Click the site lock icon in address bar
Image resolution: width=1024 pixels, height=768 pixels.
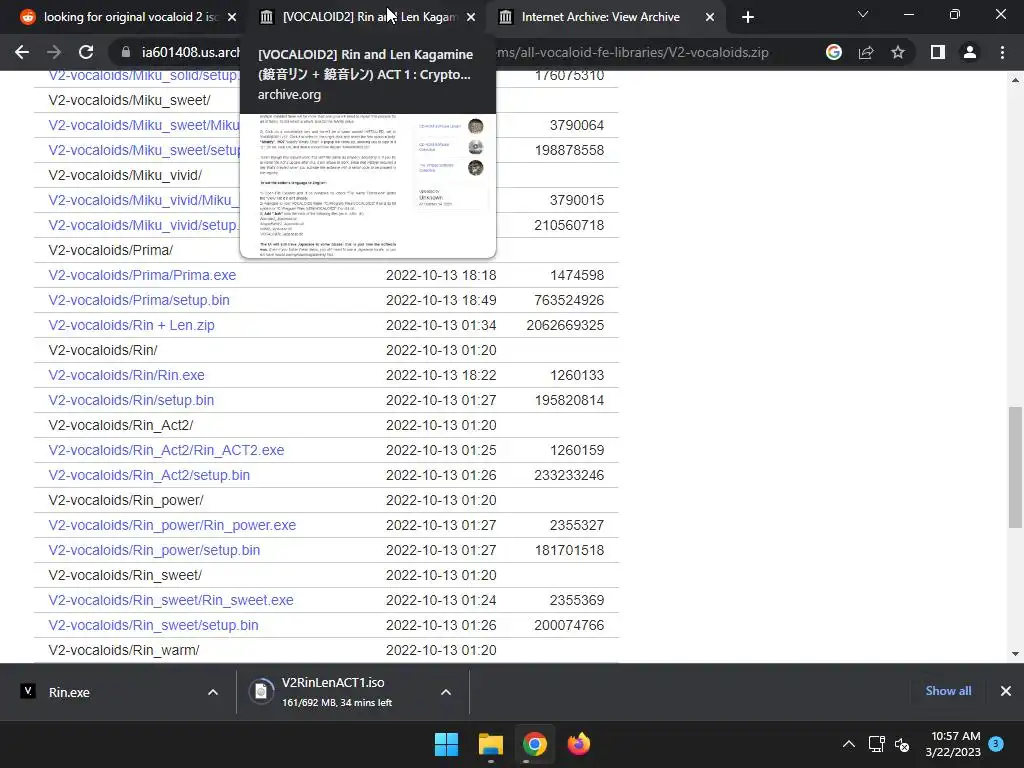pos(125,52)
